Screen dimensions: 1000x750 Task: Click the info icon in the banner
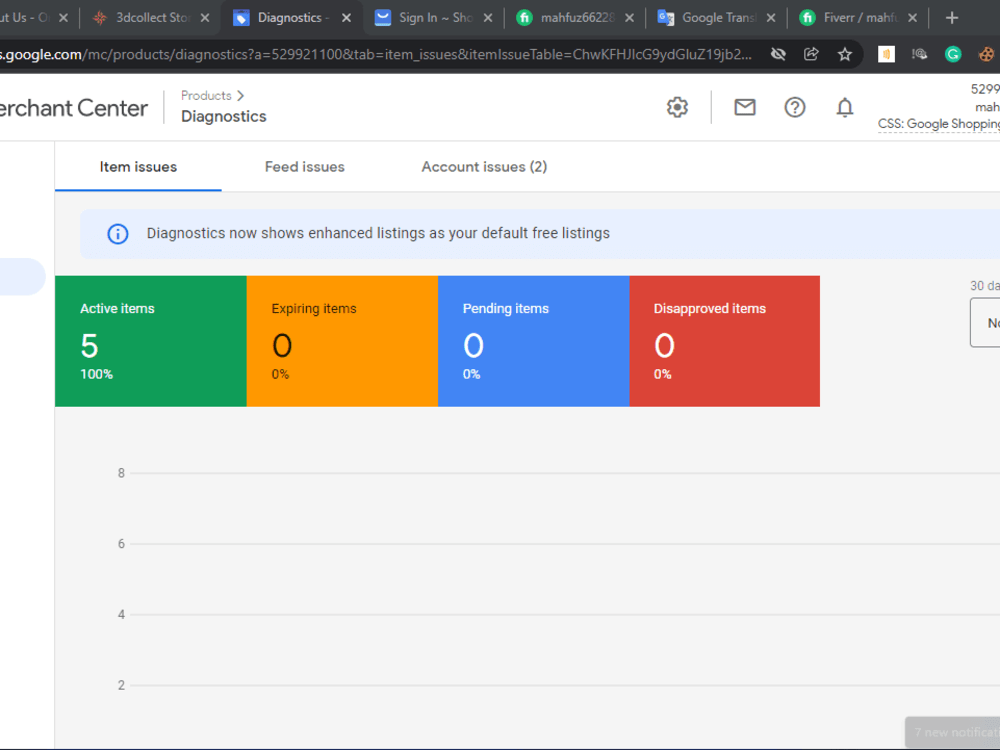[117, 233]
